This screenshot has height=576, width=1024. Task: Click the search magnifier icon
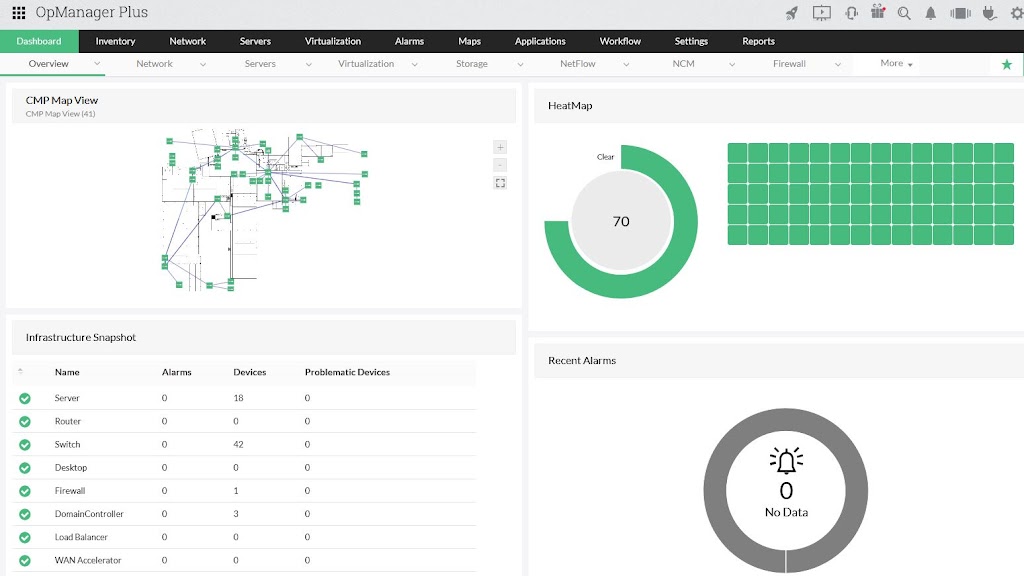tap(904, 13)
